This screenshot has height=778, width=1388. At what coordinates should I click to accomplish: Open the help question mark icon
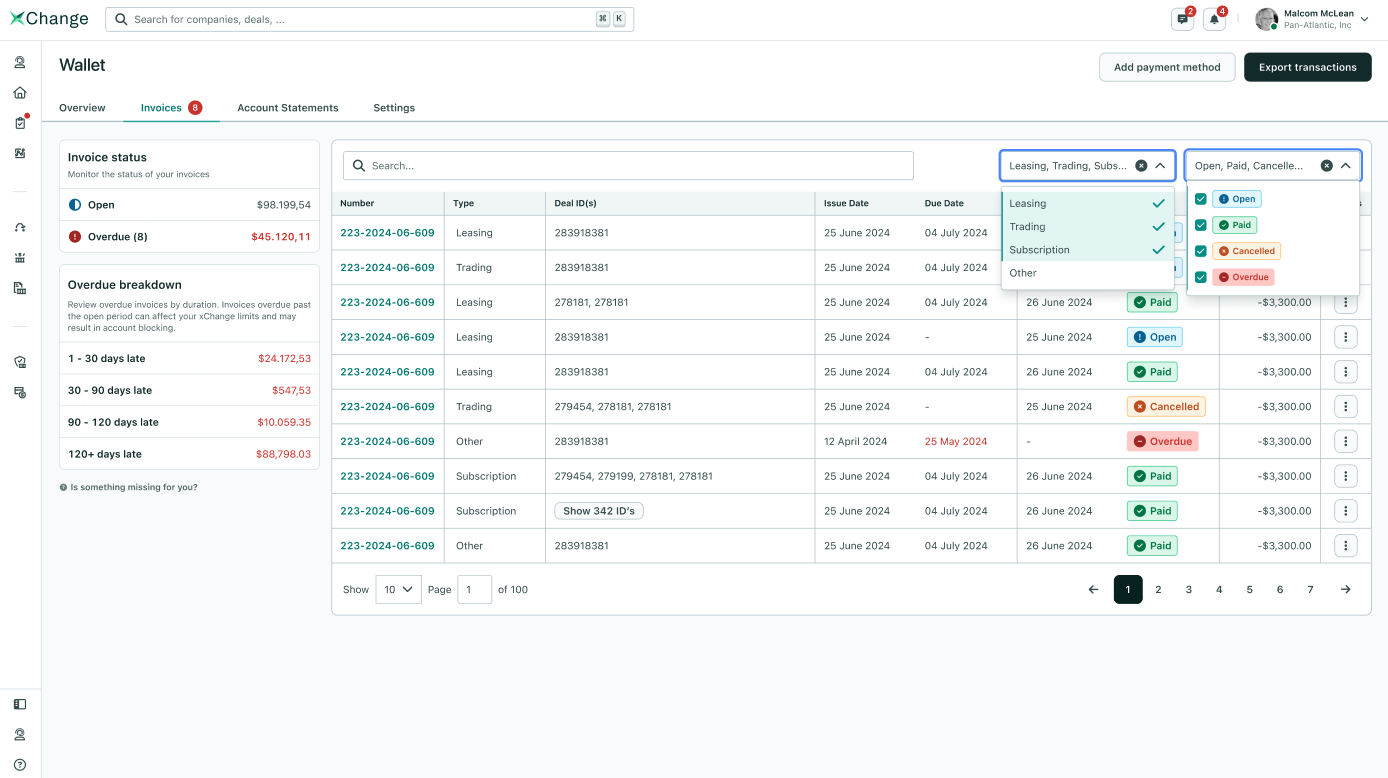[20, 765]
